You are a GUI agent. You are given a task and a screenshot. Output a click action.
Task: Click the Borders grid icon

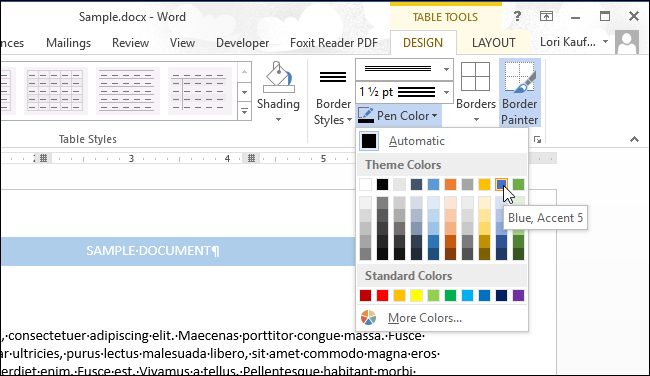[475, 77]
